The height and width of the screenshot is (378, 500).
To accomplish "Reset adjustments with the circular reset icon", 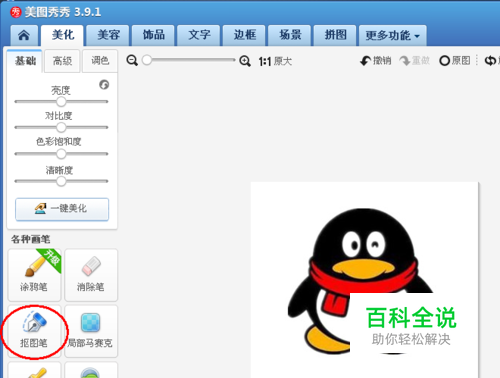I will 104,85.
